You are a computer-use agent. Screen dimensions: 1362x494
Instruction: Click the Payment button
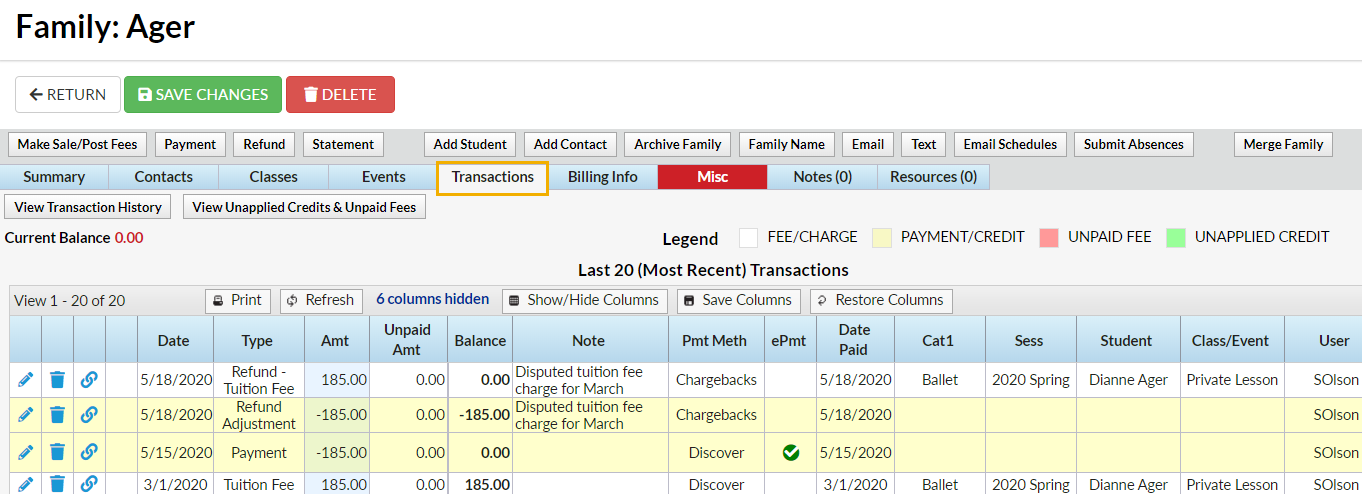click(x=190, y=144)
